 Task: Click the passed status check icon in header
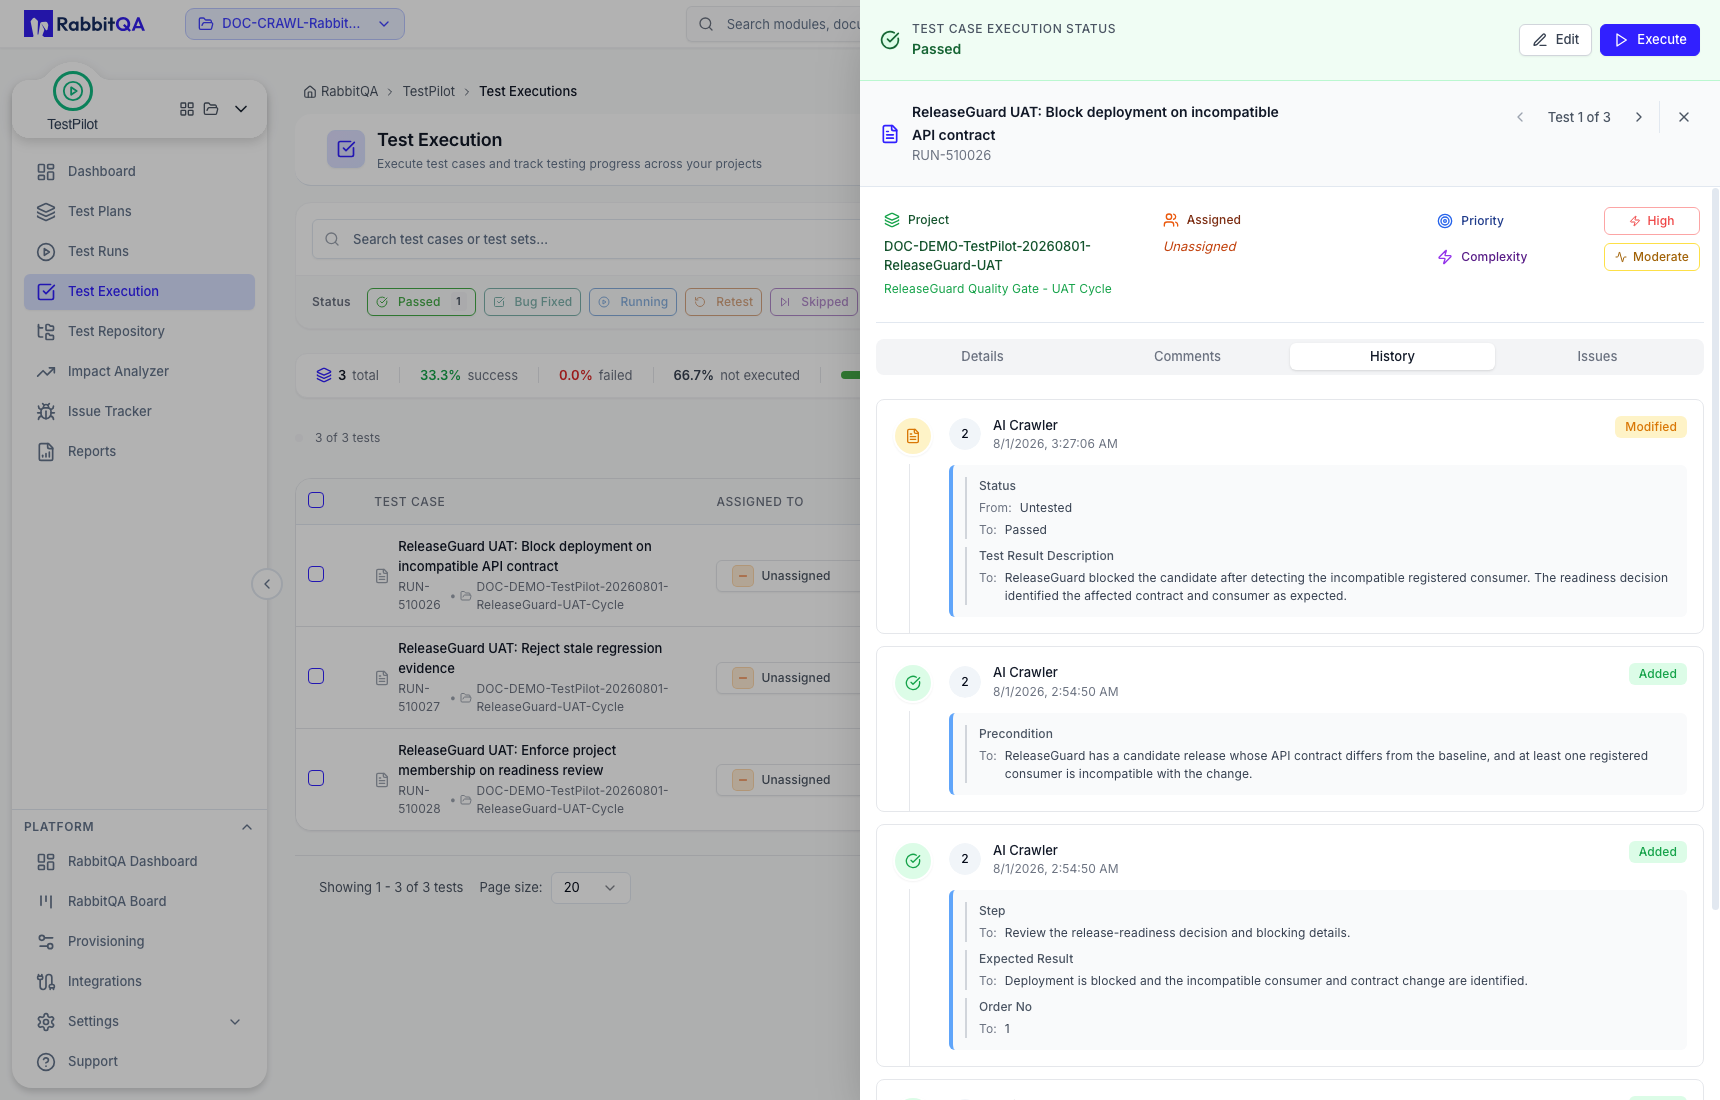pos(890,40)
